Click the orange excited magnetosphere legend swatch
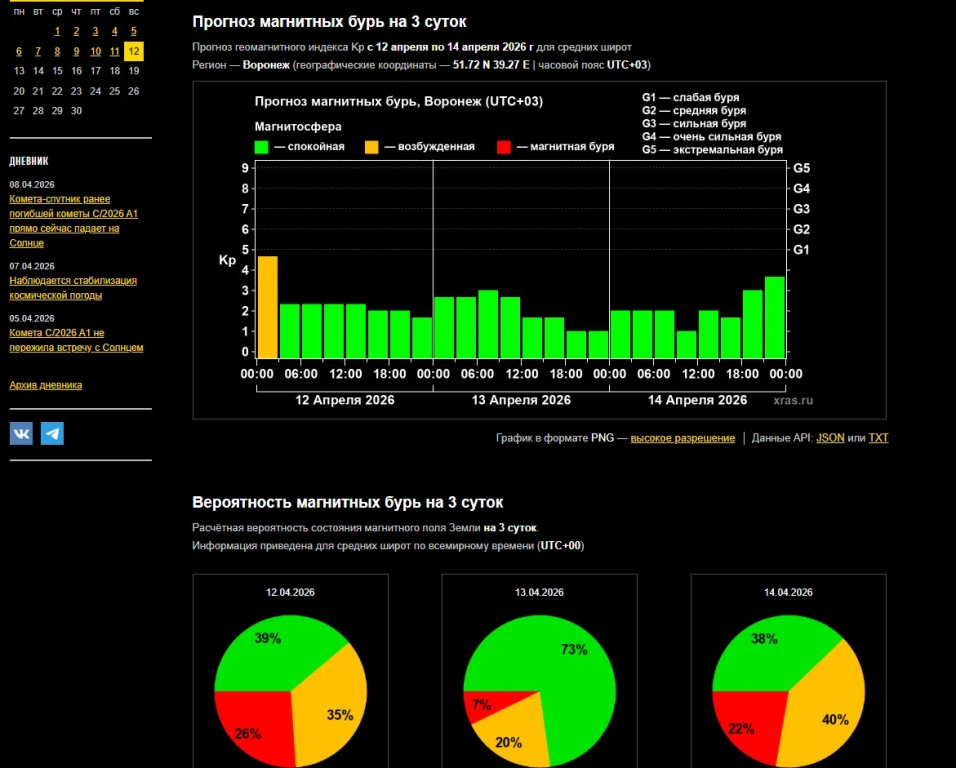The image size is (956, 768). click(371, 147)
